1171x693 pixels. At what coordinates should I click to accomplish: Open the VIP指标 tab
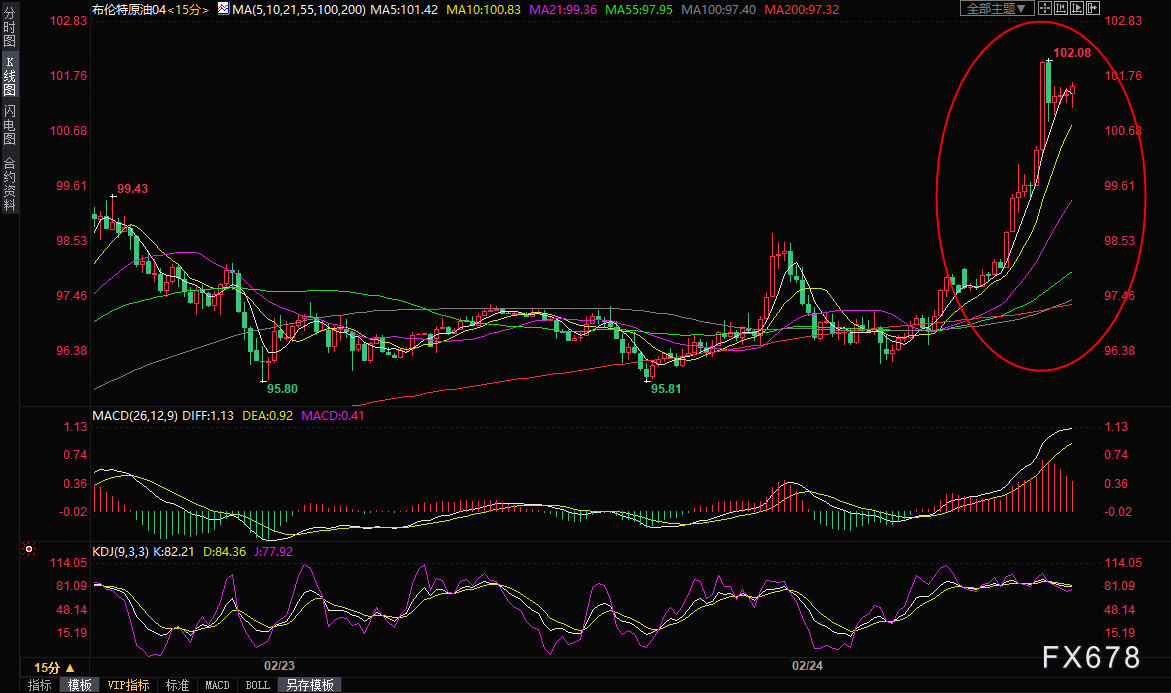(128, 685)
